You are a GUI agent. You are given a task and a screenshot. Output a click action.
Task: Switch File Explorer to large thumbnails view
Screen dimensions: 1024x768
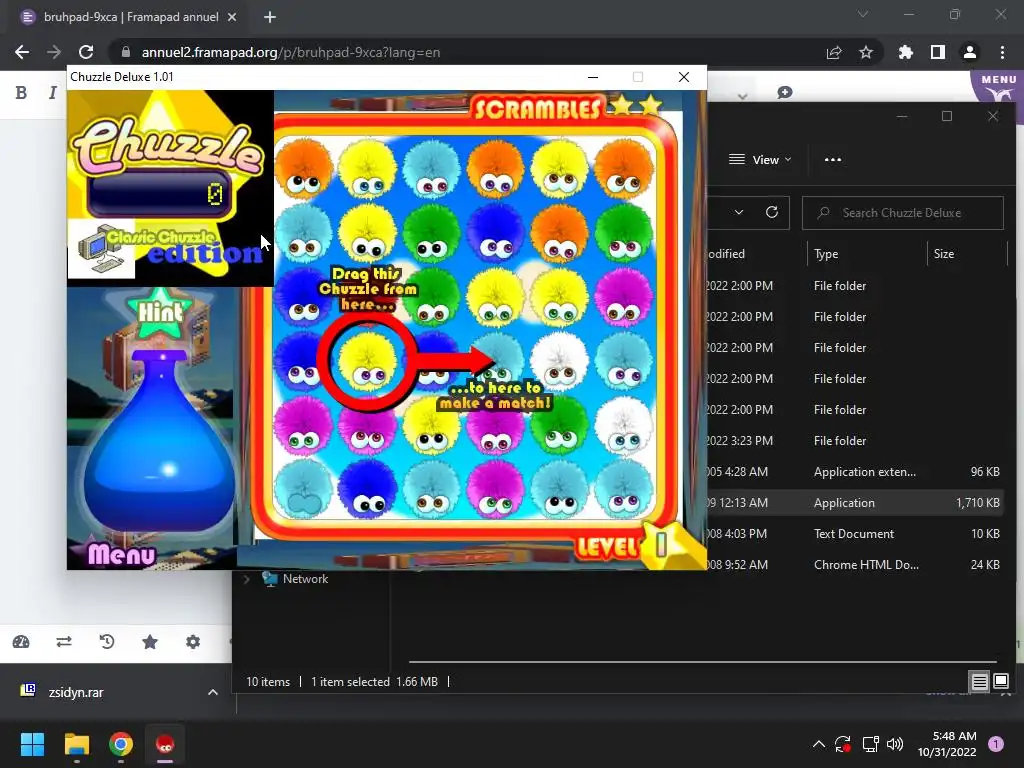point(1000,682)
